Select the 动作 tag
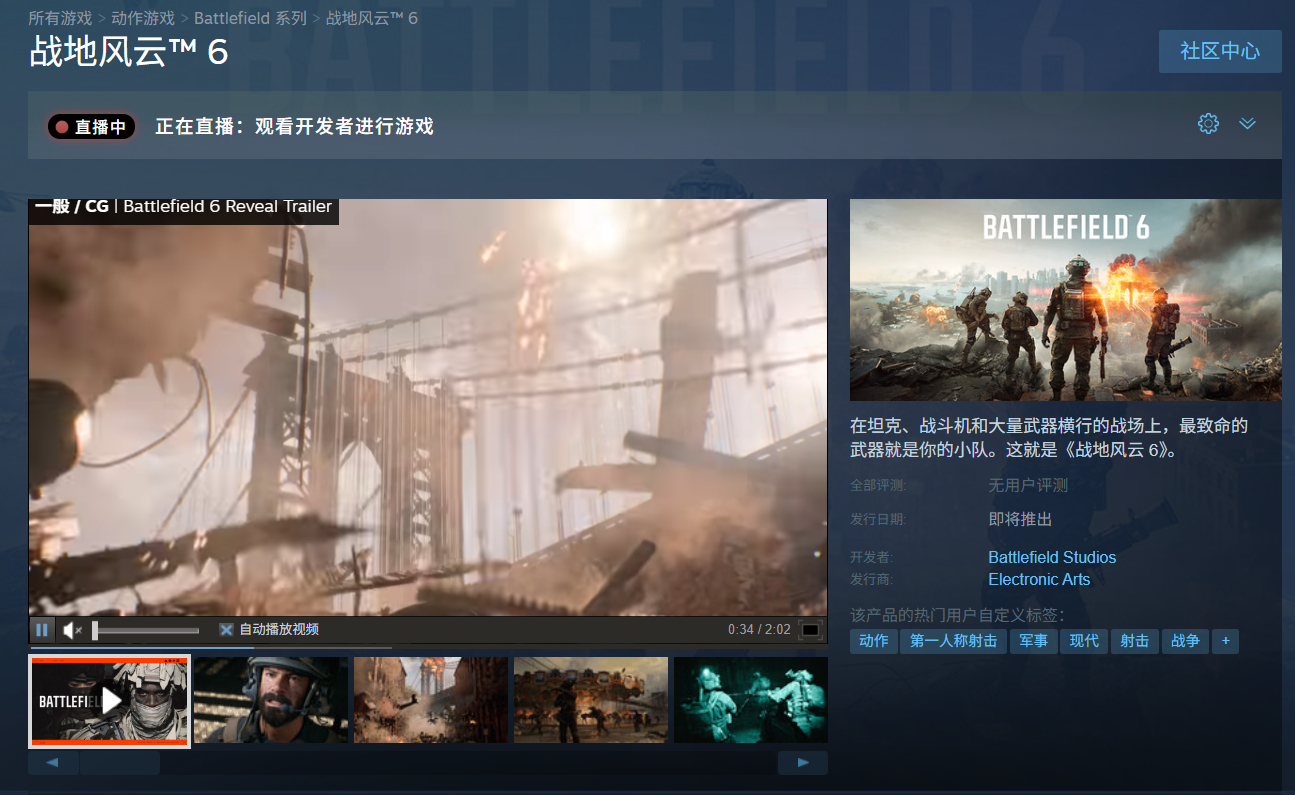This screenshot has height=795, width=1295. [x=874, y=641]
